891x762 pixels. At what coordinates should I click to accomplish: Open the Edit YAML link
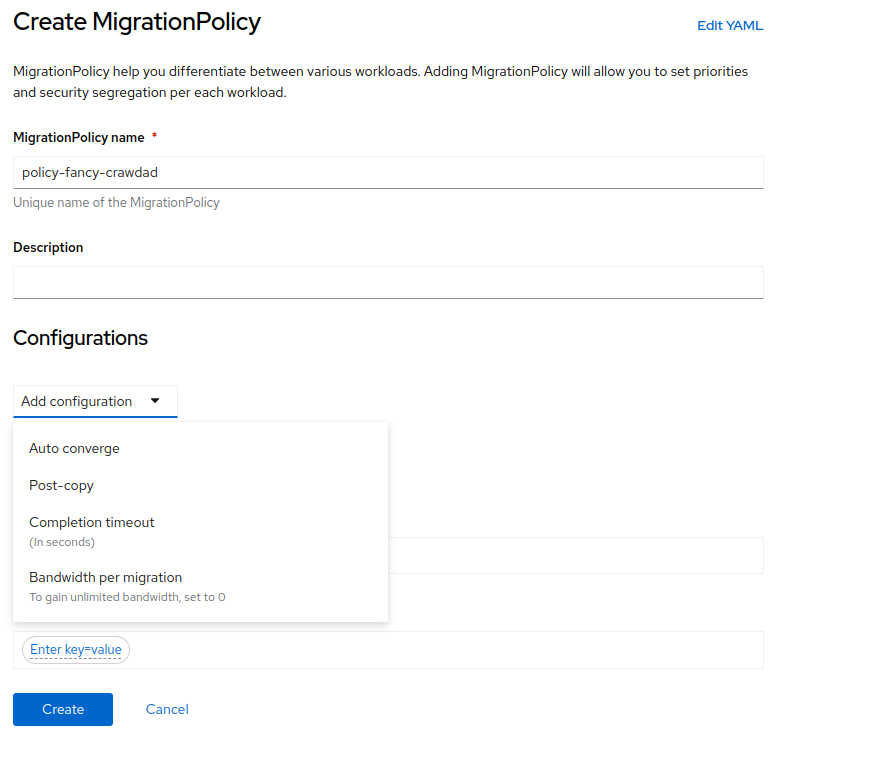[x=729, y=26]
